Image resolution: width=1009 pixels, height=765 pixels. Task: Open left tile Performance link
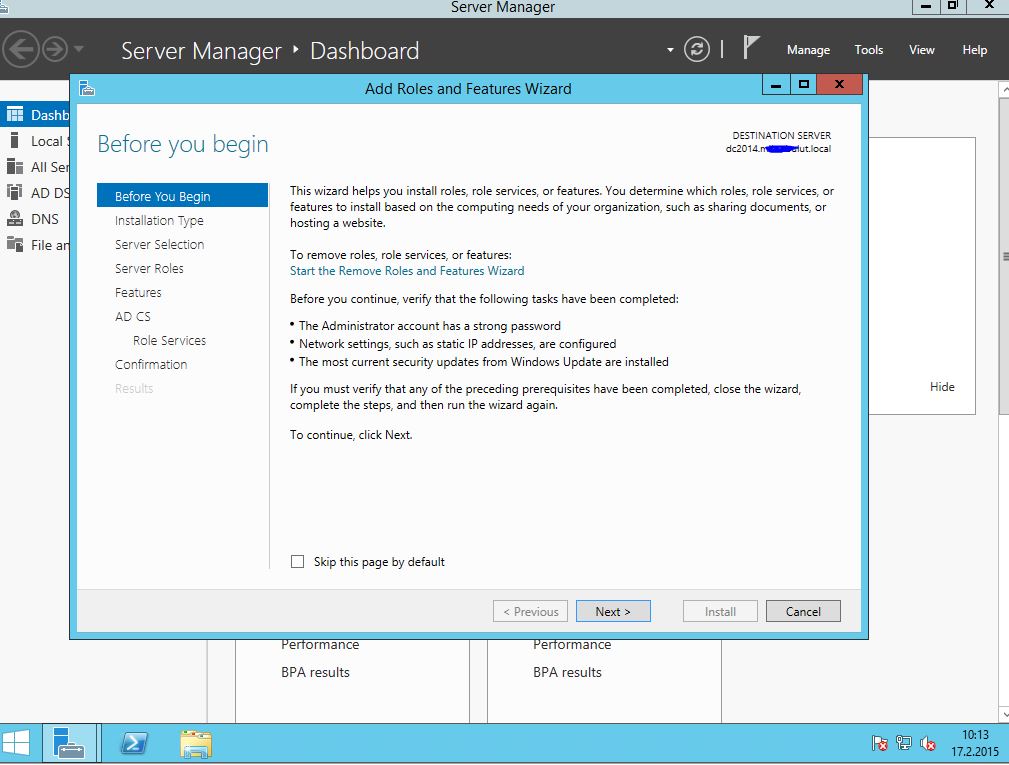pos(320,645)
